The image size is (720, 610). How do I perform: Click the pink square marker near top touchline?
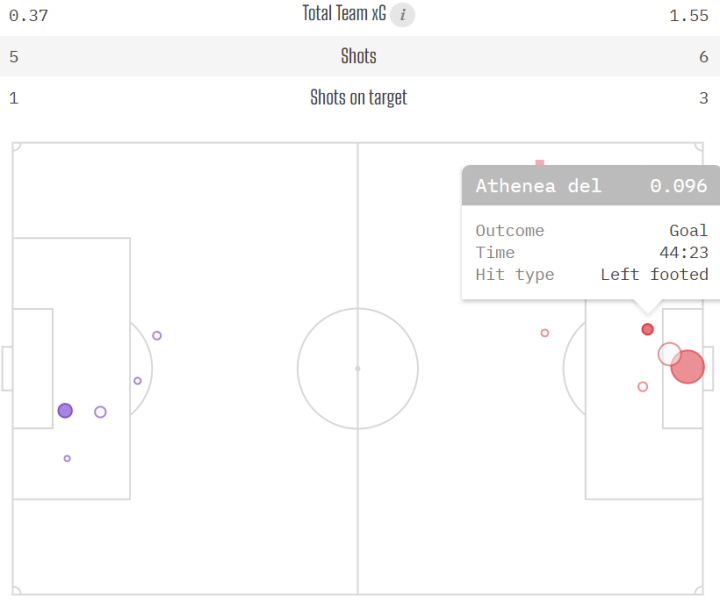540,162
